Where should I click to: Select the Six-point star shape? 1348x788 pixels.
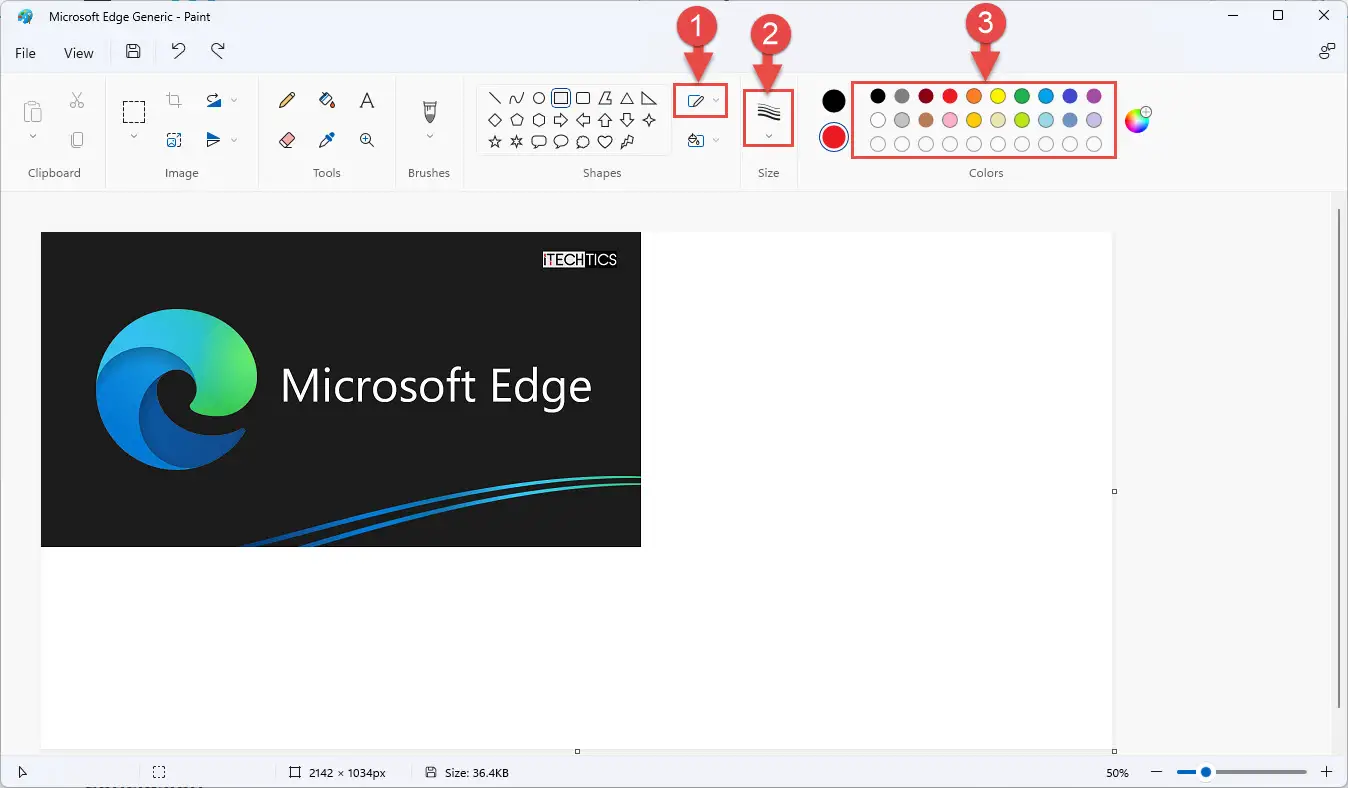point(517,142)
